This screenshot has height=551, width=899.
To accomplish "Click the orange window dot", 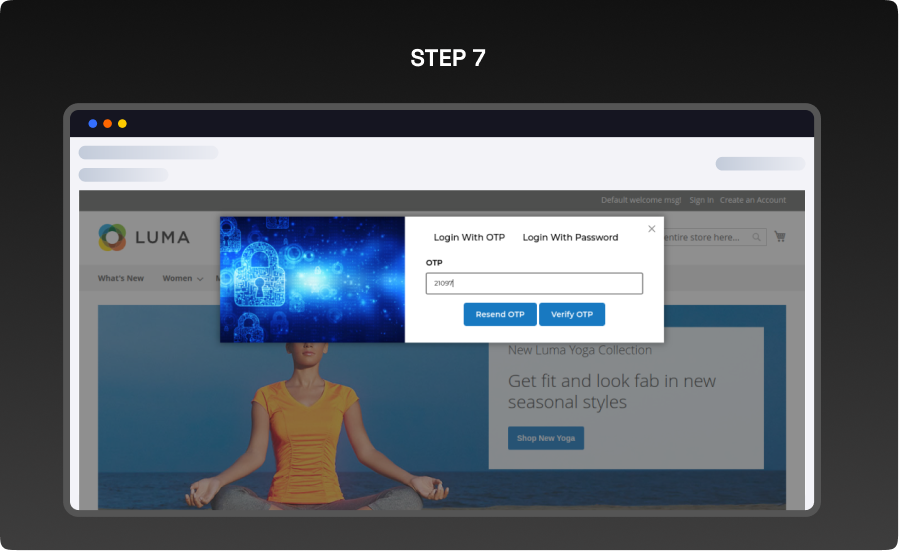I will click(x=107, y=124).
